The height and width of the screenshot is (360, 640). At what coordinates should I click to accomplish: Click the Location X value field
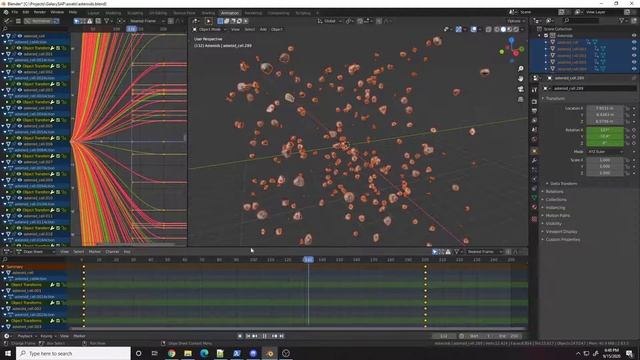coord(604,108)
